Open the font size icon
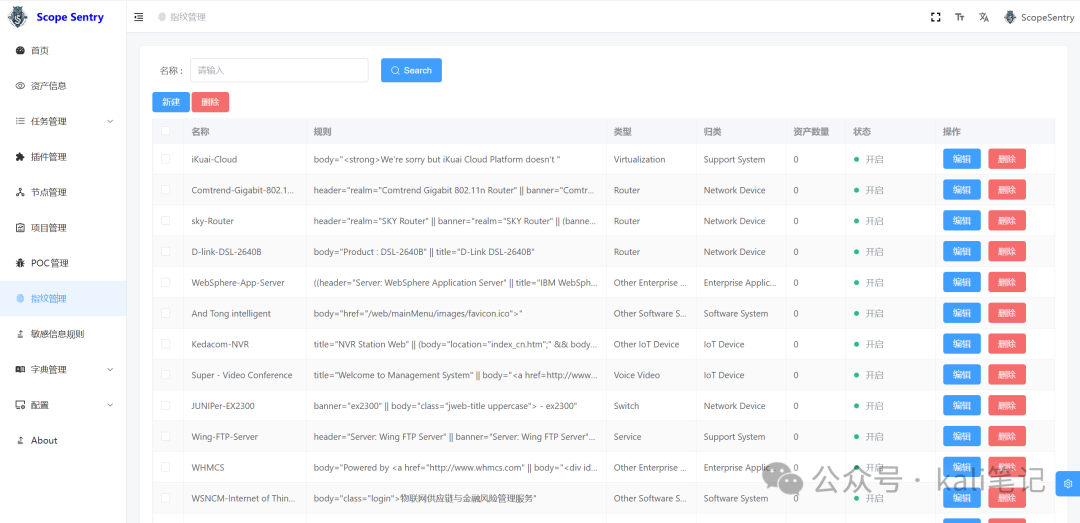 pos(959,17)
